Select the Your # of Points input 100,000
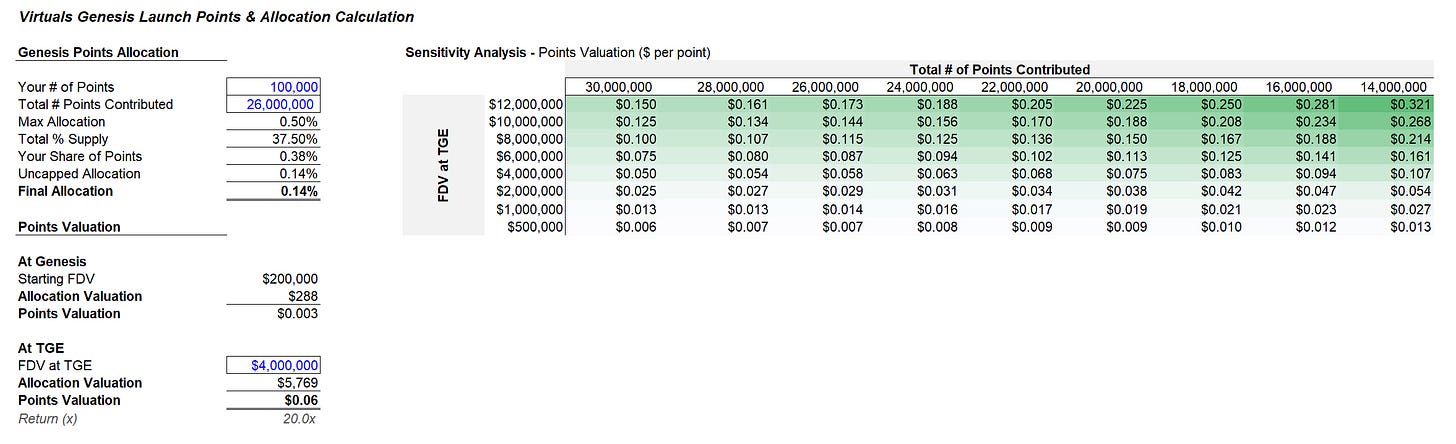Viewport: 1456px width, 444px height. coord(274,87)
